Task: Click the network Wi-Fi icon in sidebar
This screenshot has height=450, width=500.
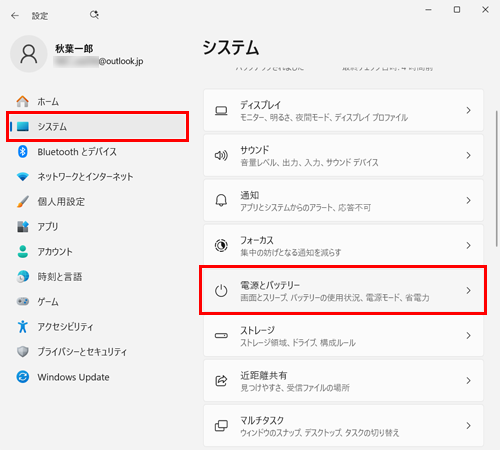Action: pos(23,176)
